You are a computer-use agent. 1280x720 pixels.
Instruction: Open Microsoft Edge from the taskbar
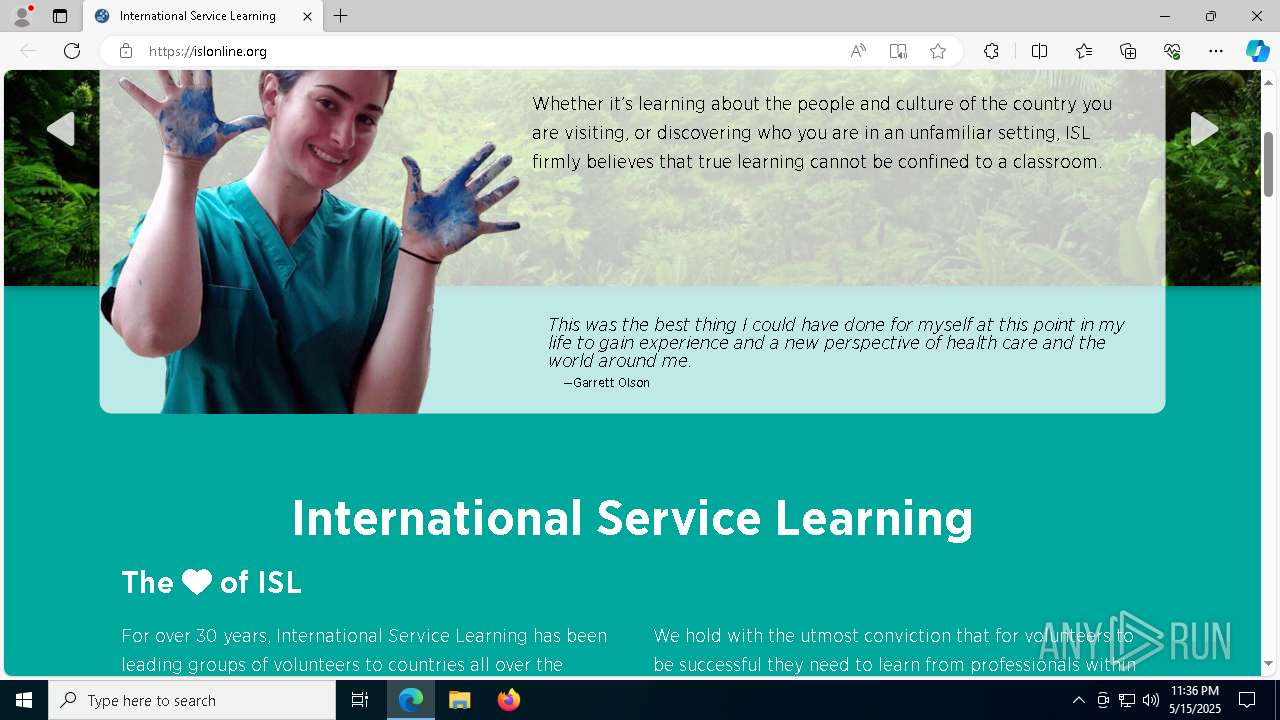pyautogui.click(x=411, y=700)
